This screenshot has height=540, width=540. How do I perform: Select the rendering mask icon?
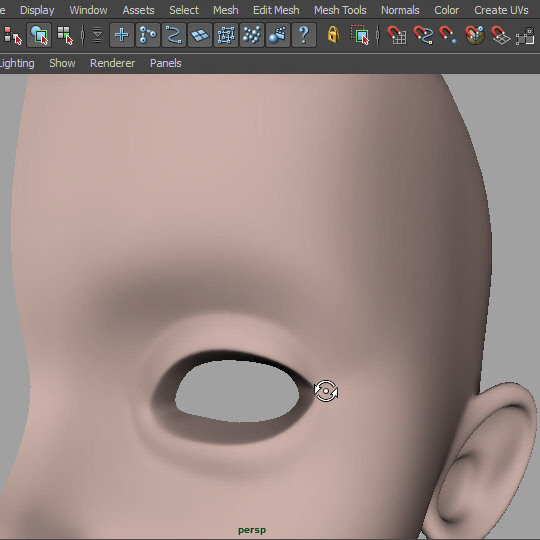pyautogui.click(x=278, y=35)
